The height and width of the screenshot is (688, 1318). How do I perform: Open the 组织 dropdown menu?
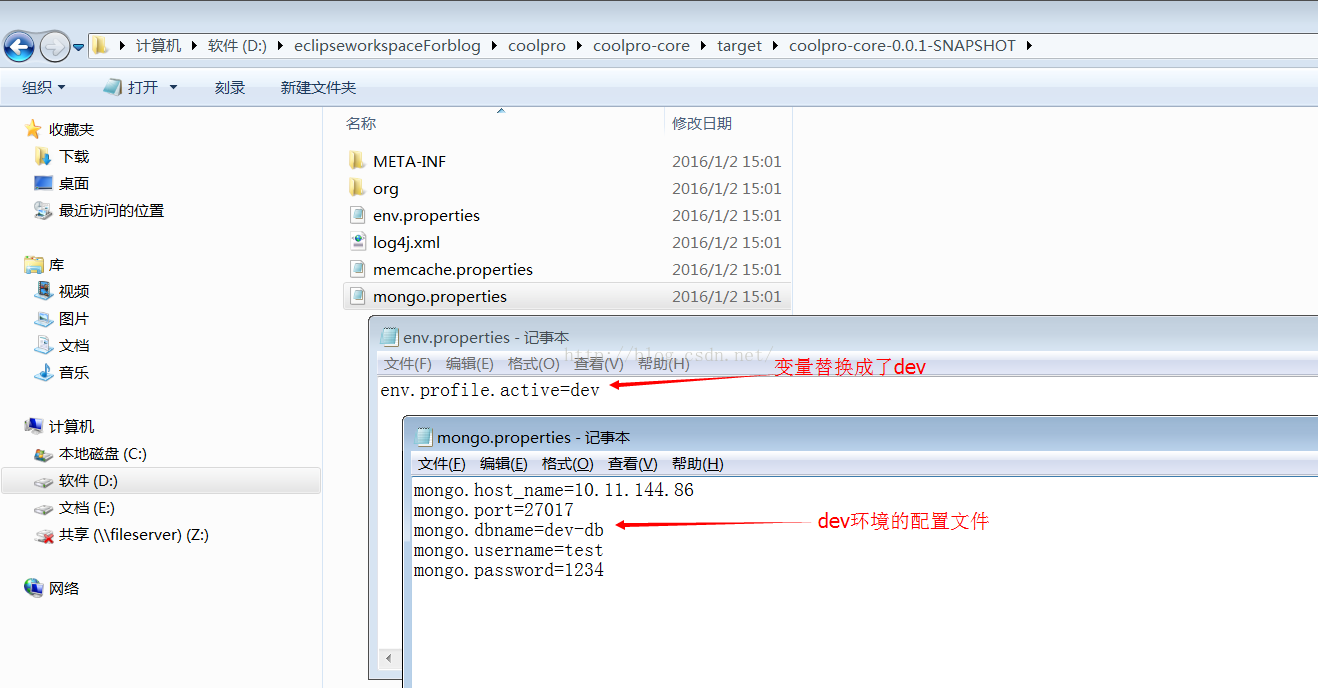44,88
